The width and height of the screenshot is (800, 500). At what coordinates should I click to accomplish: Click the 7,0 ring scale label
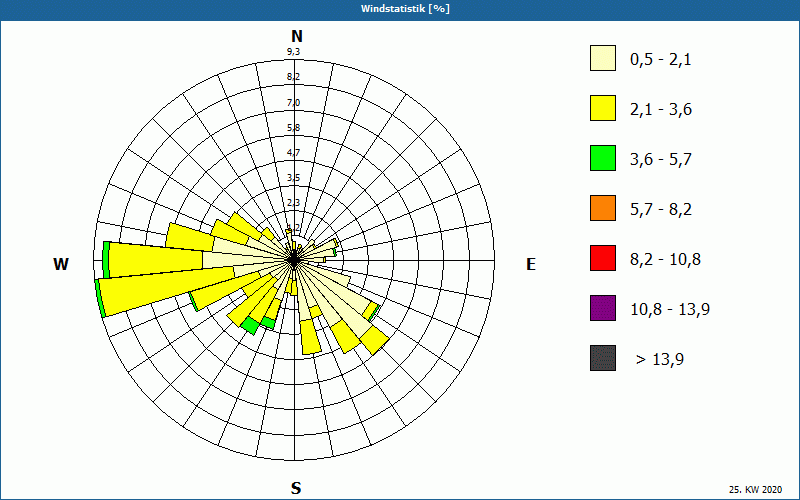293,103
